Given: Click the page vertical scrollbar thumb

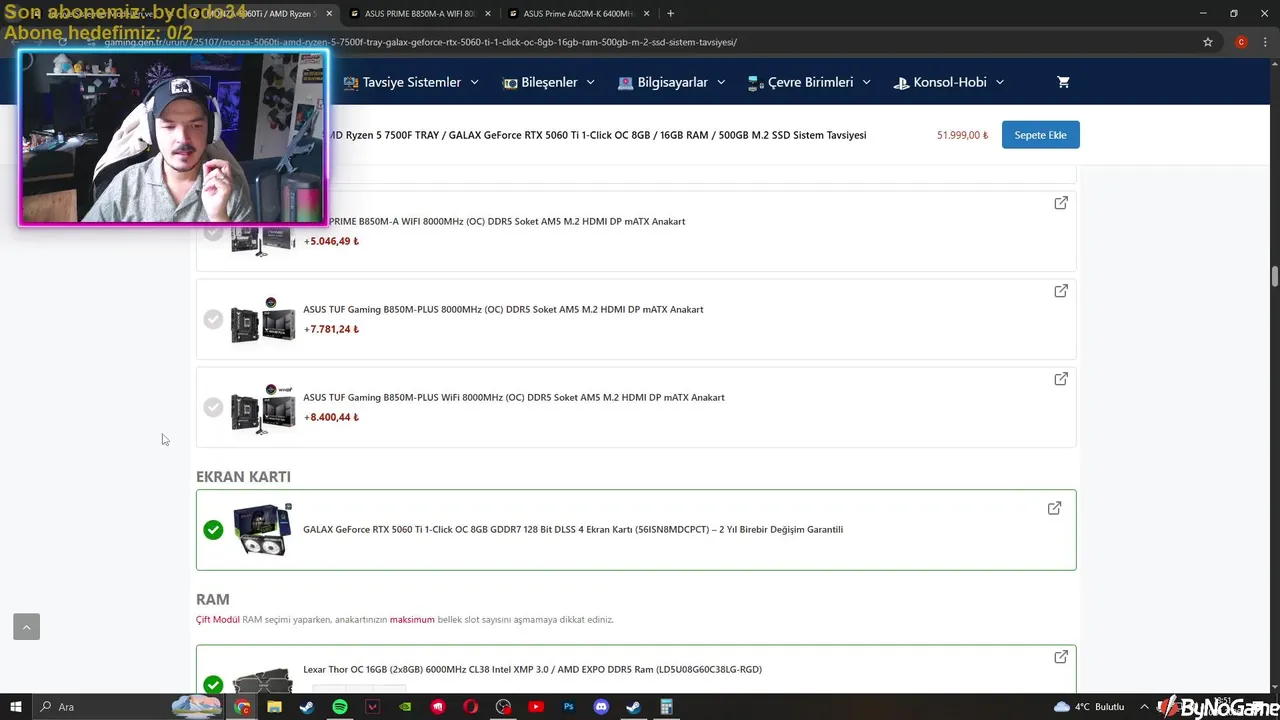Looking at the screenshot, I should (x=1275, y=276).
